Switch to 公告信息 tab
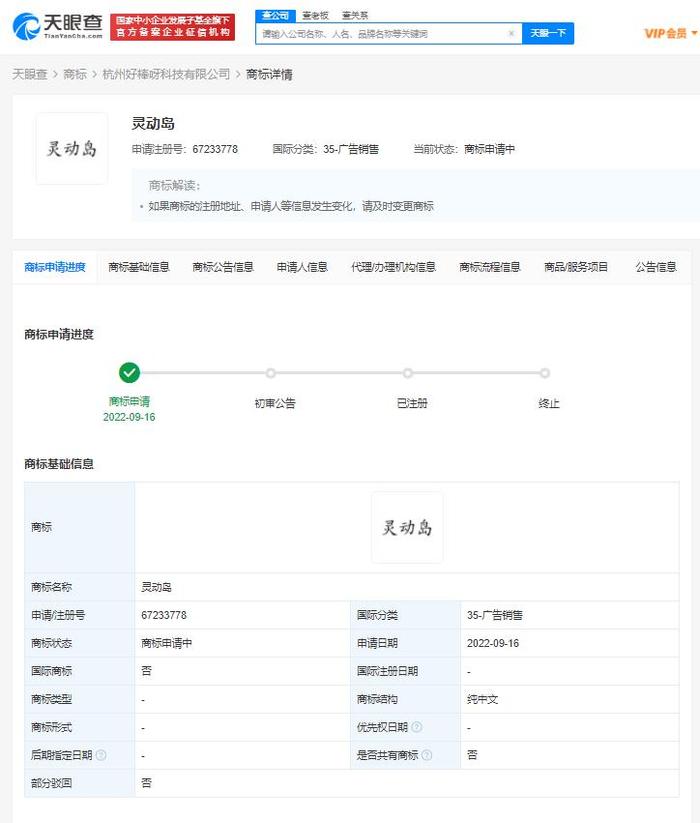Screen dimensions: 700x823 tap(656, 267)
